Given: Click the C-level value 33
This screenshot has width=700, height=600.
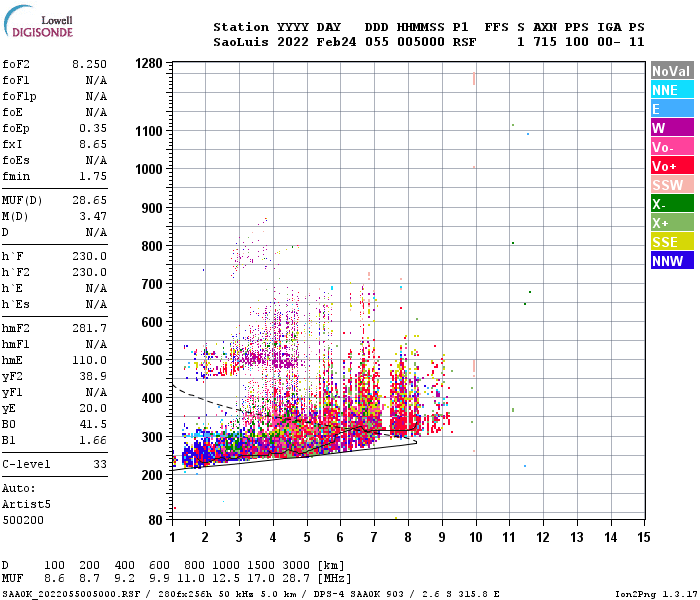Looking at the screenshot, I should (x=100, y=464).
